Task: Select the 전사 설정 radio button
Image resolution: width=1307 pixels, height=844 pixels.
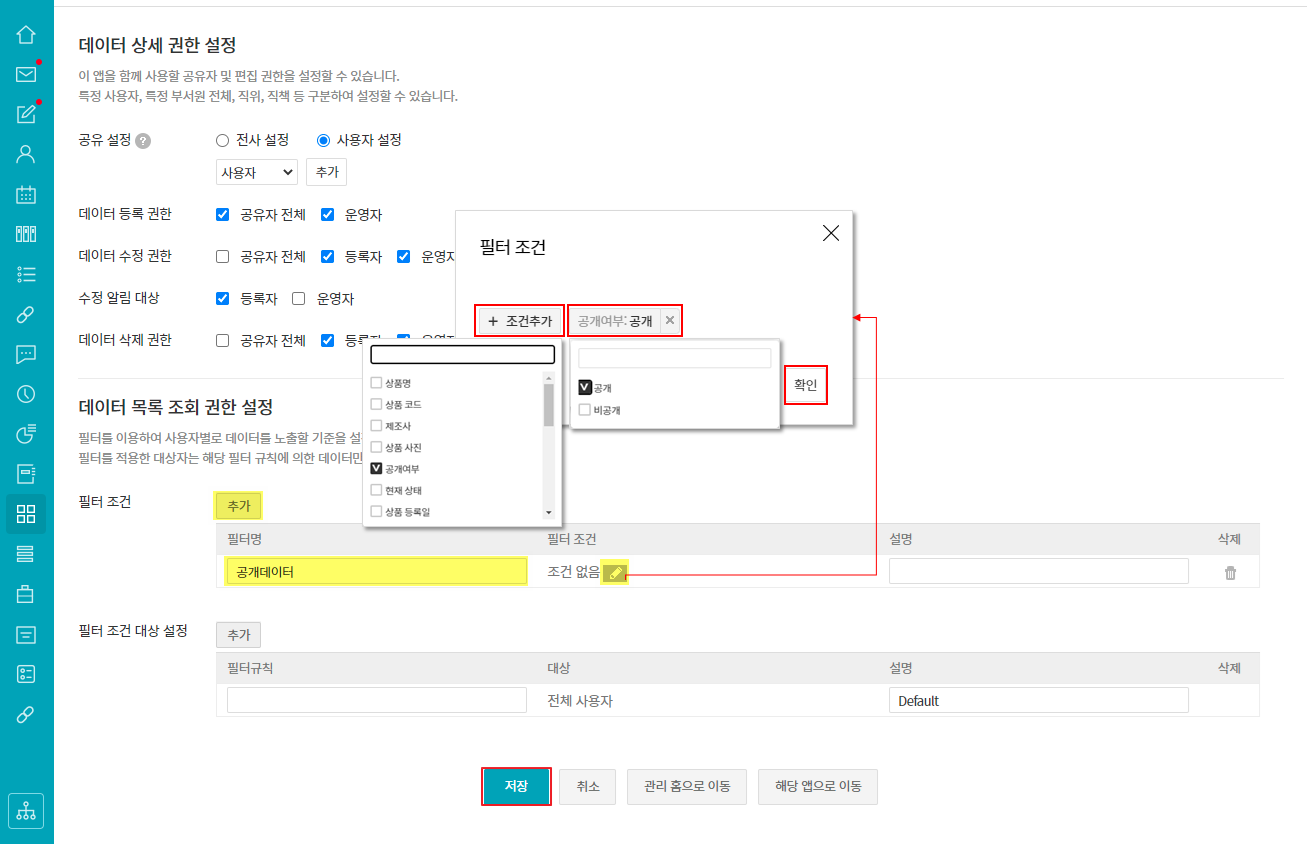Action: point(223,140)
